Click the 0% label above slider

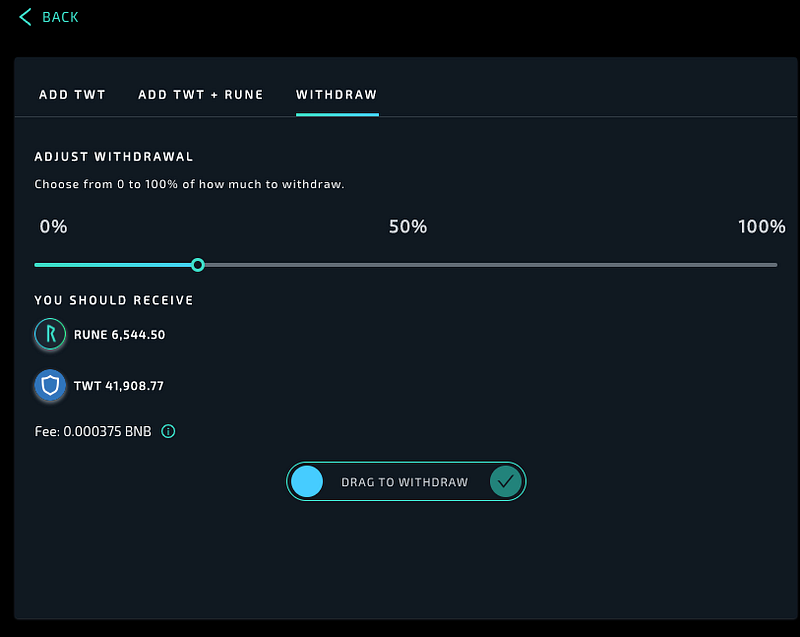pos(53,226)
